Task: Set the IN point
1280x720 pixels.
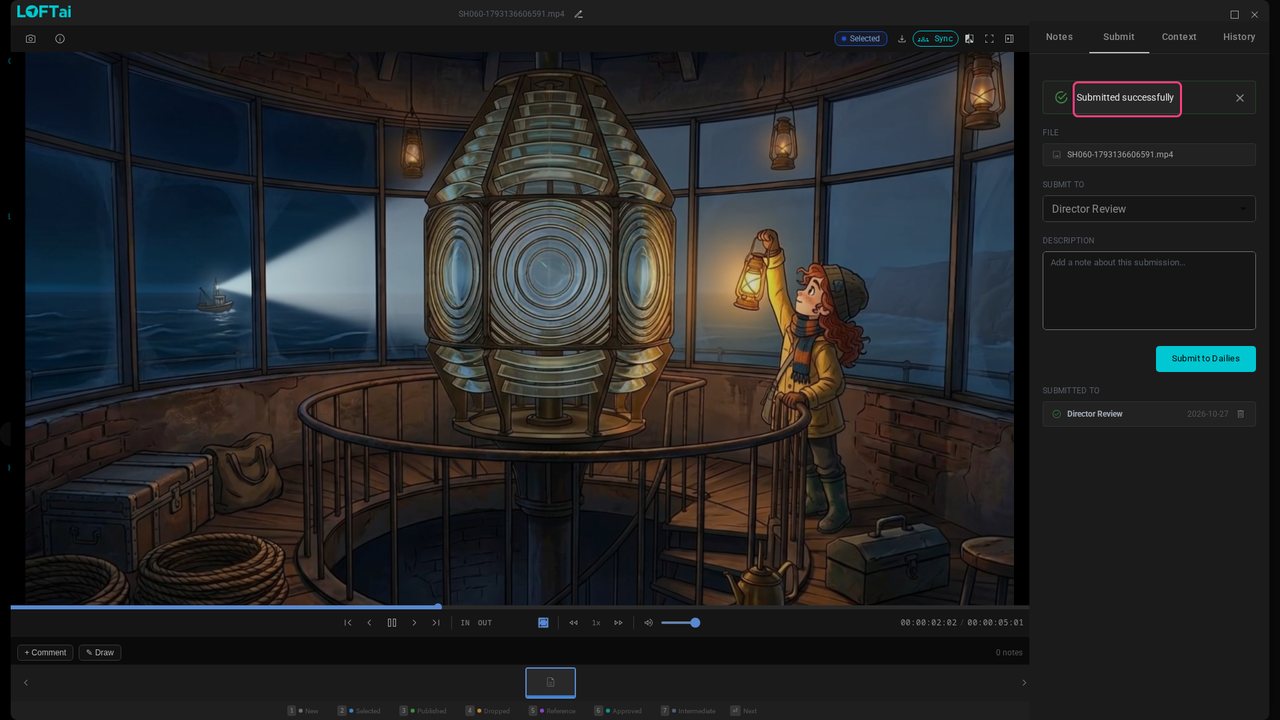Action: coord(465,623)
